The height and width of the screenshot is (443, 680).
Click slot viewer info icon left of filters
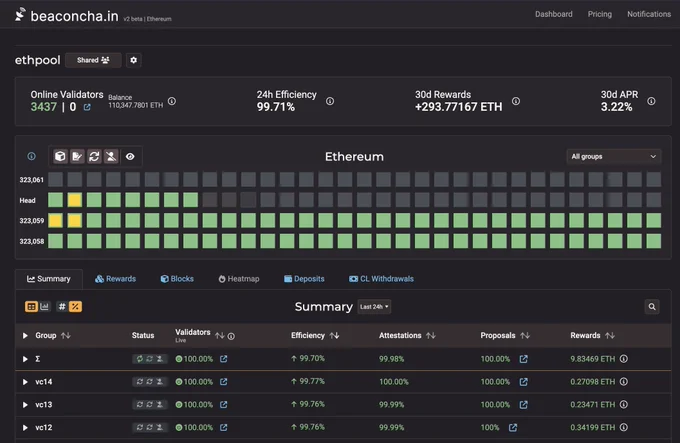(32, 156)
